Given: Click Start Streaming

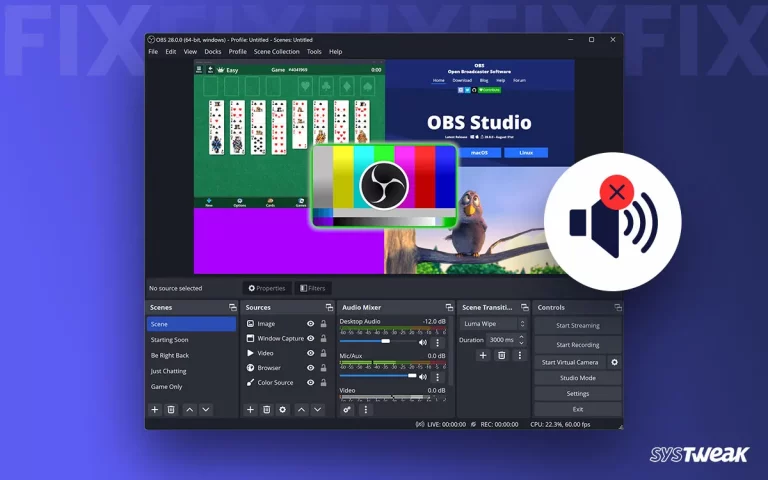Looking at the screenshot, I should click(x=578, y=326).
